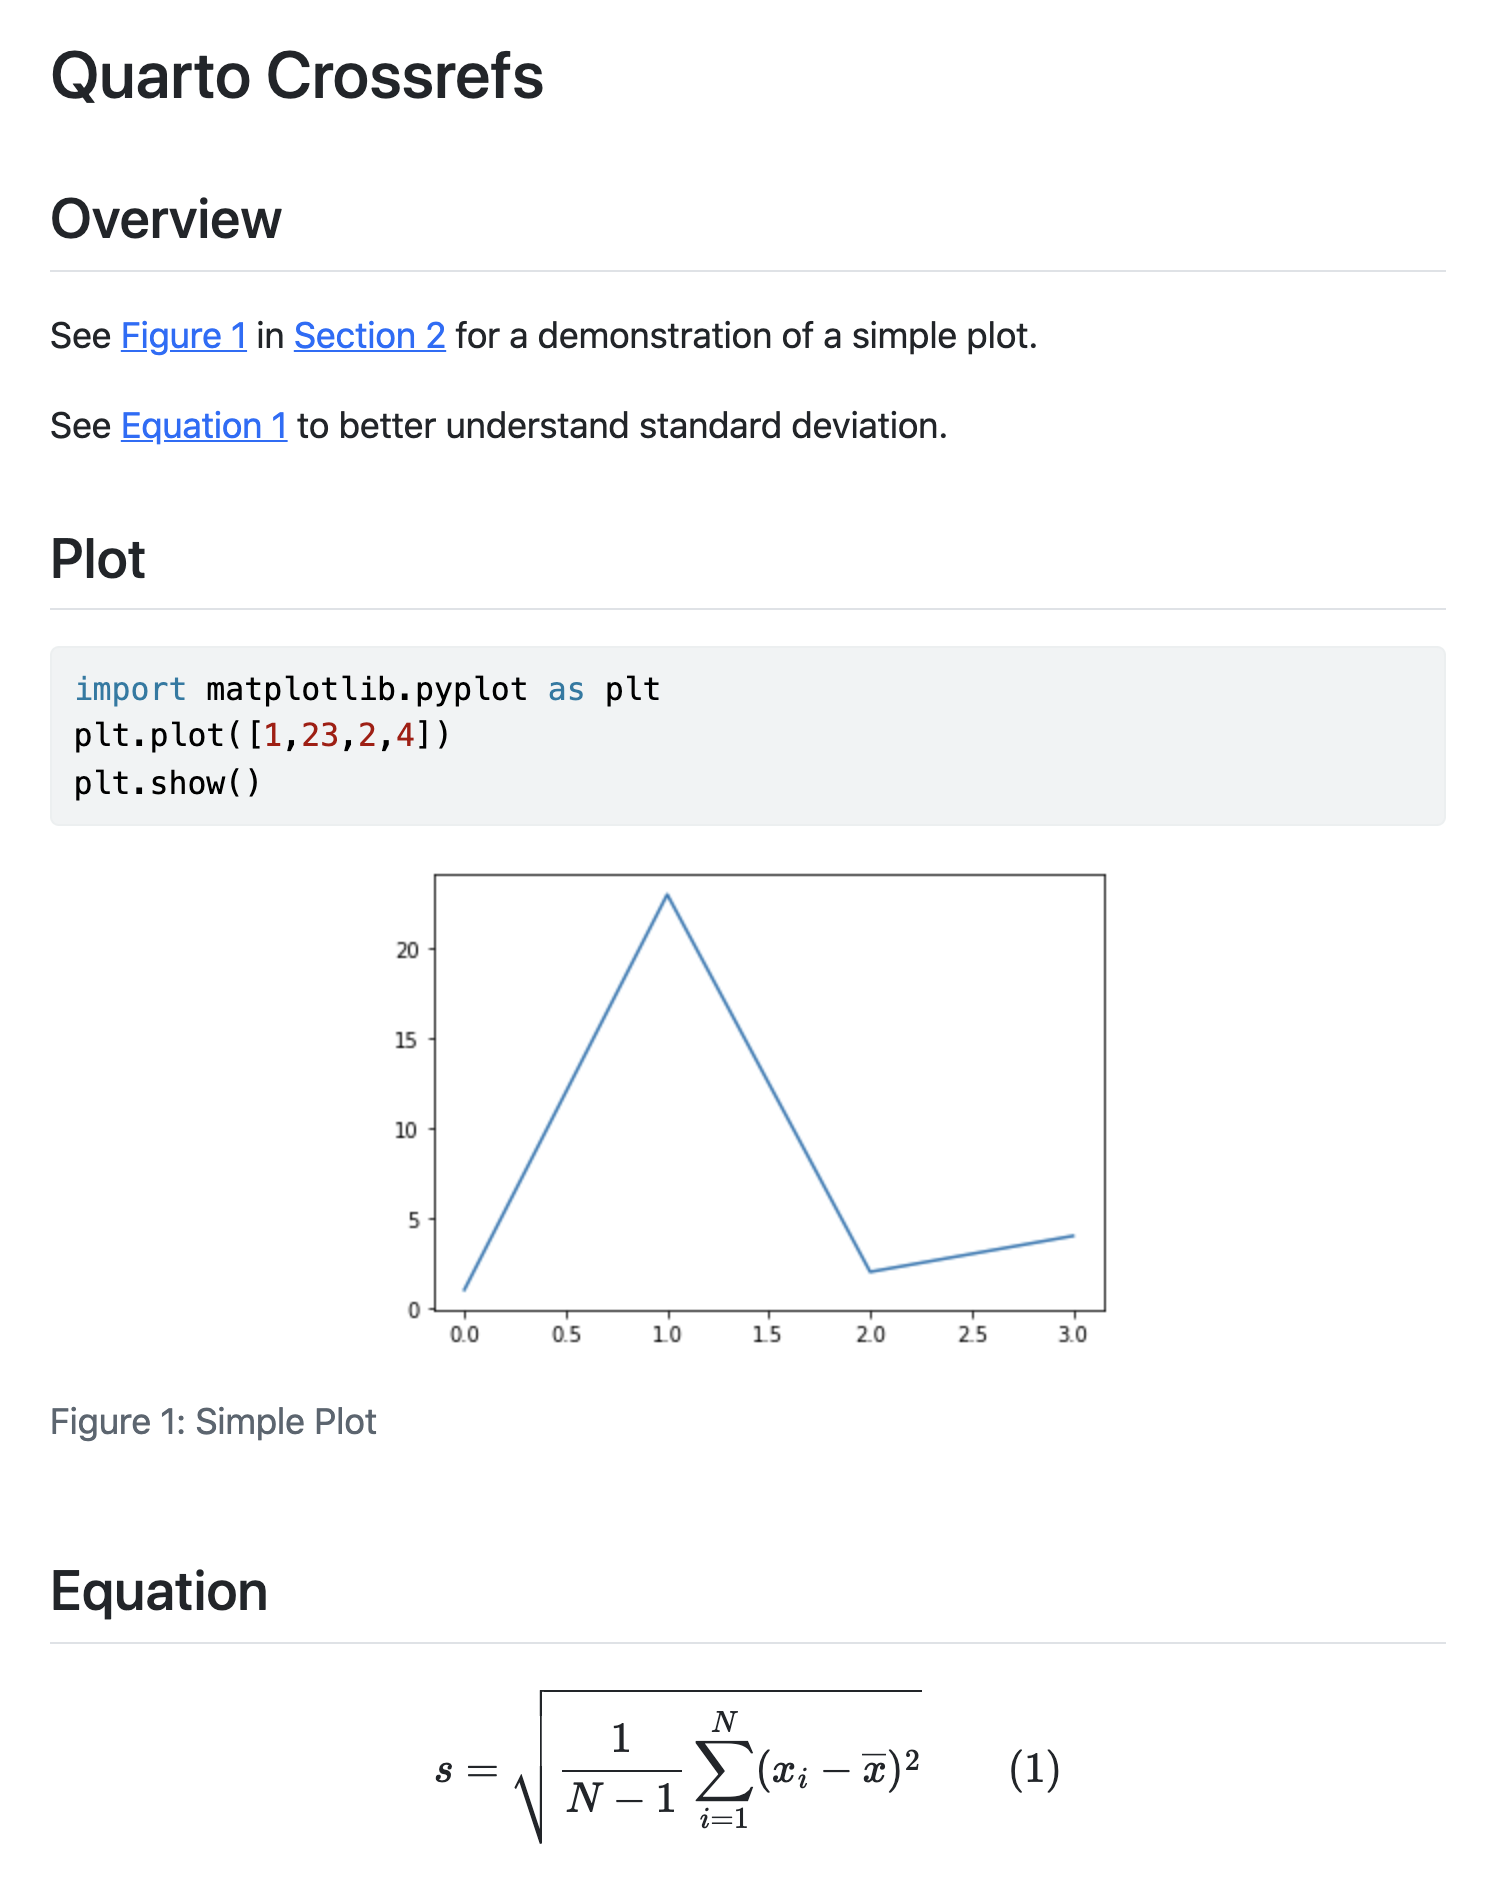
Task: Click the peak of the blue plot line
Action: tap(667, 894)
